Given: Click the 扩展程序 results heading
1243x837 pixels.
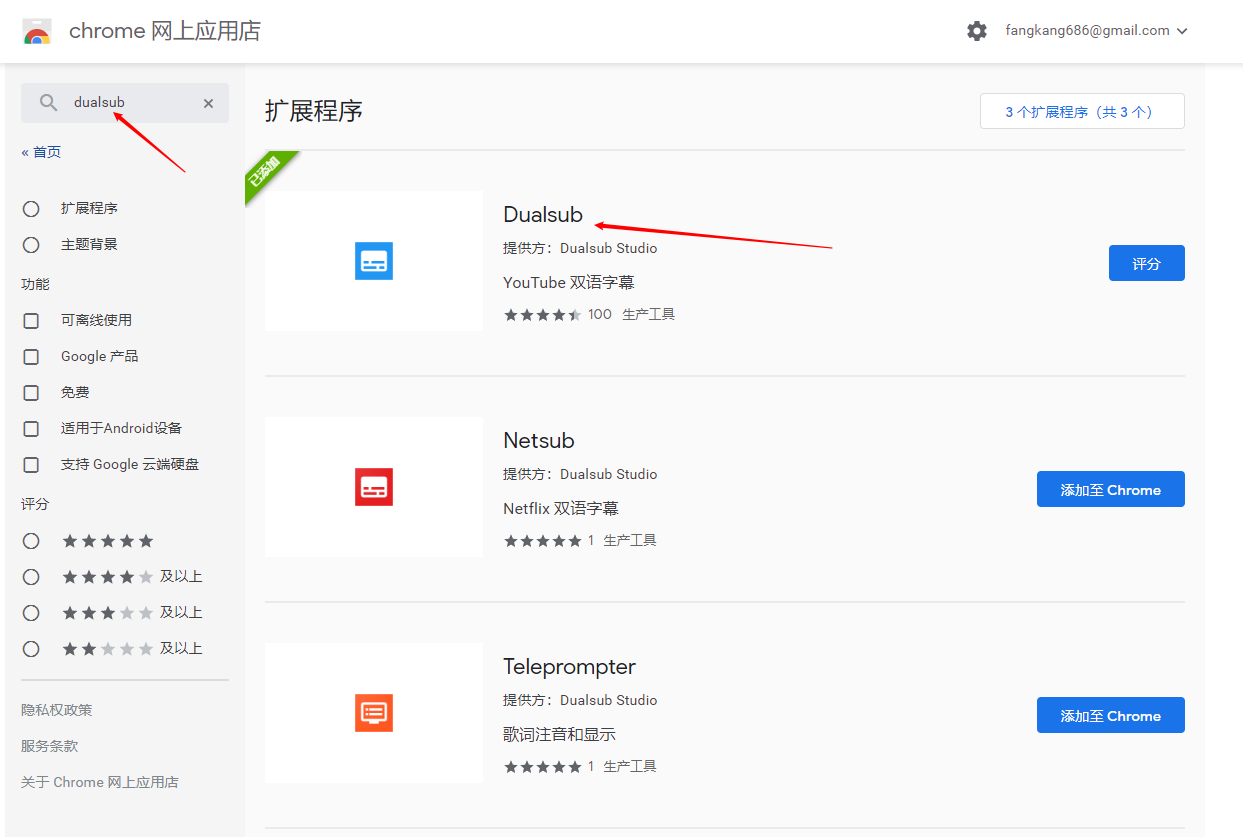Looking at the screenshot, I should [x=314, y=111].
